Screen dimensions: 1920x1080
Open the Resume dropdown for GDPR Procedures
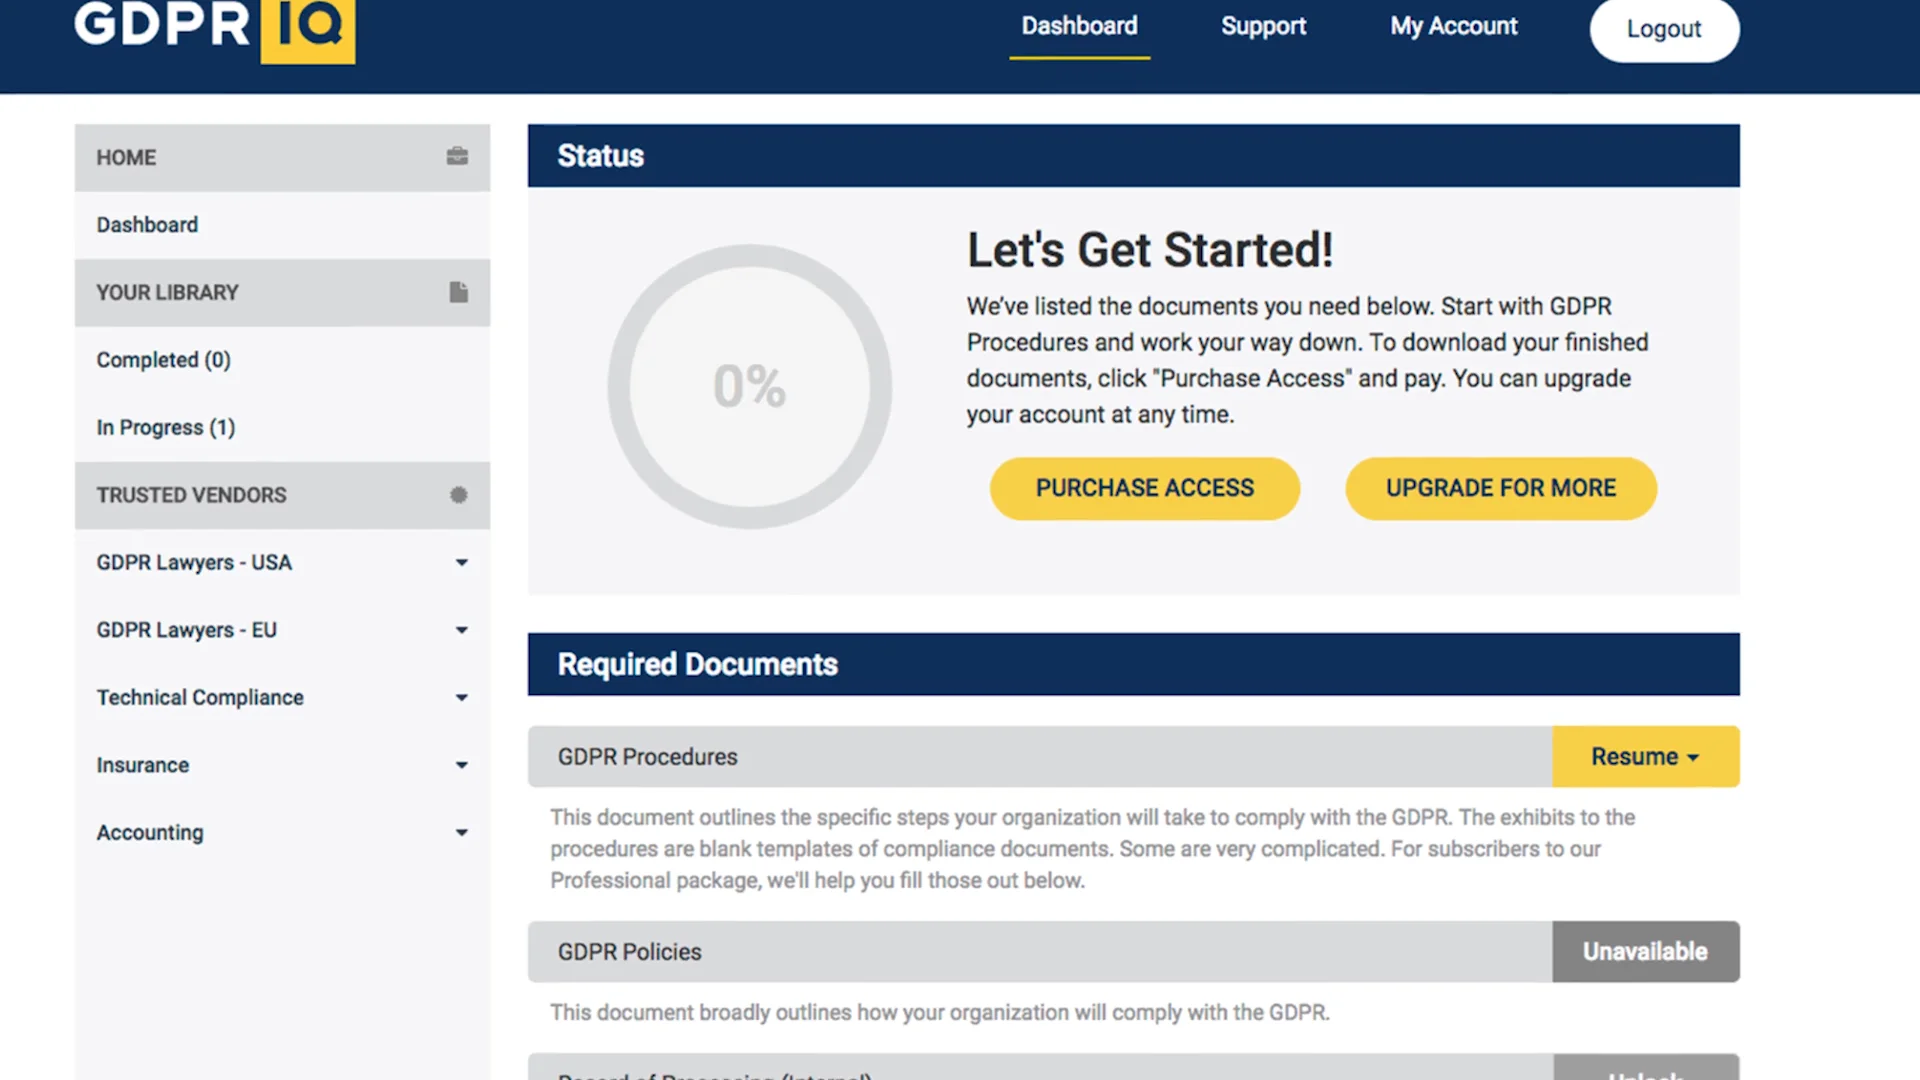click(x=1645, y=757)
